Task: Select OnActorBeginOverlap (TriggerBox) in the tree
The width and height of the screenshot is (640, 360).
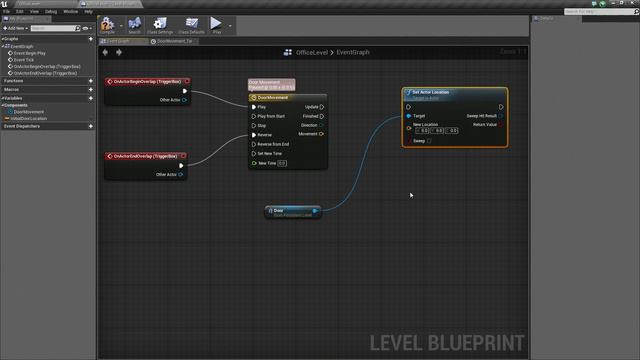Action: pos(47,67)
